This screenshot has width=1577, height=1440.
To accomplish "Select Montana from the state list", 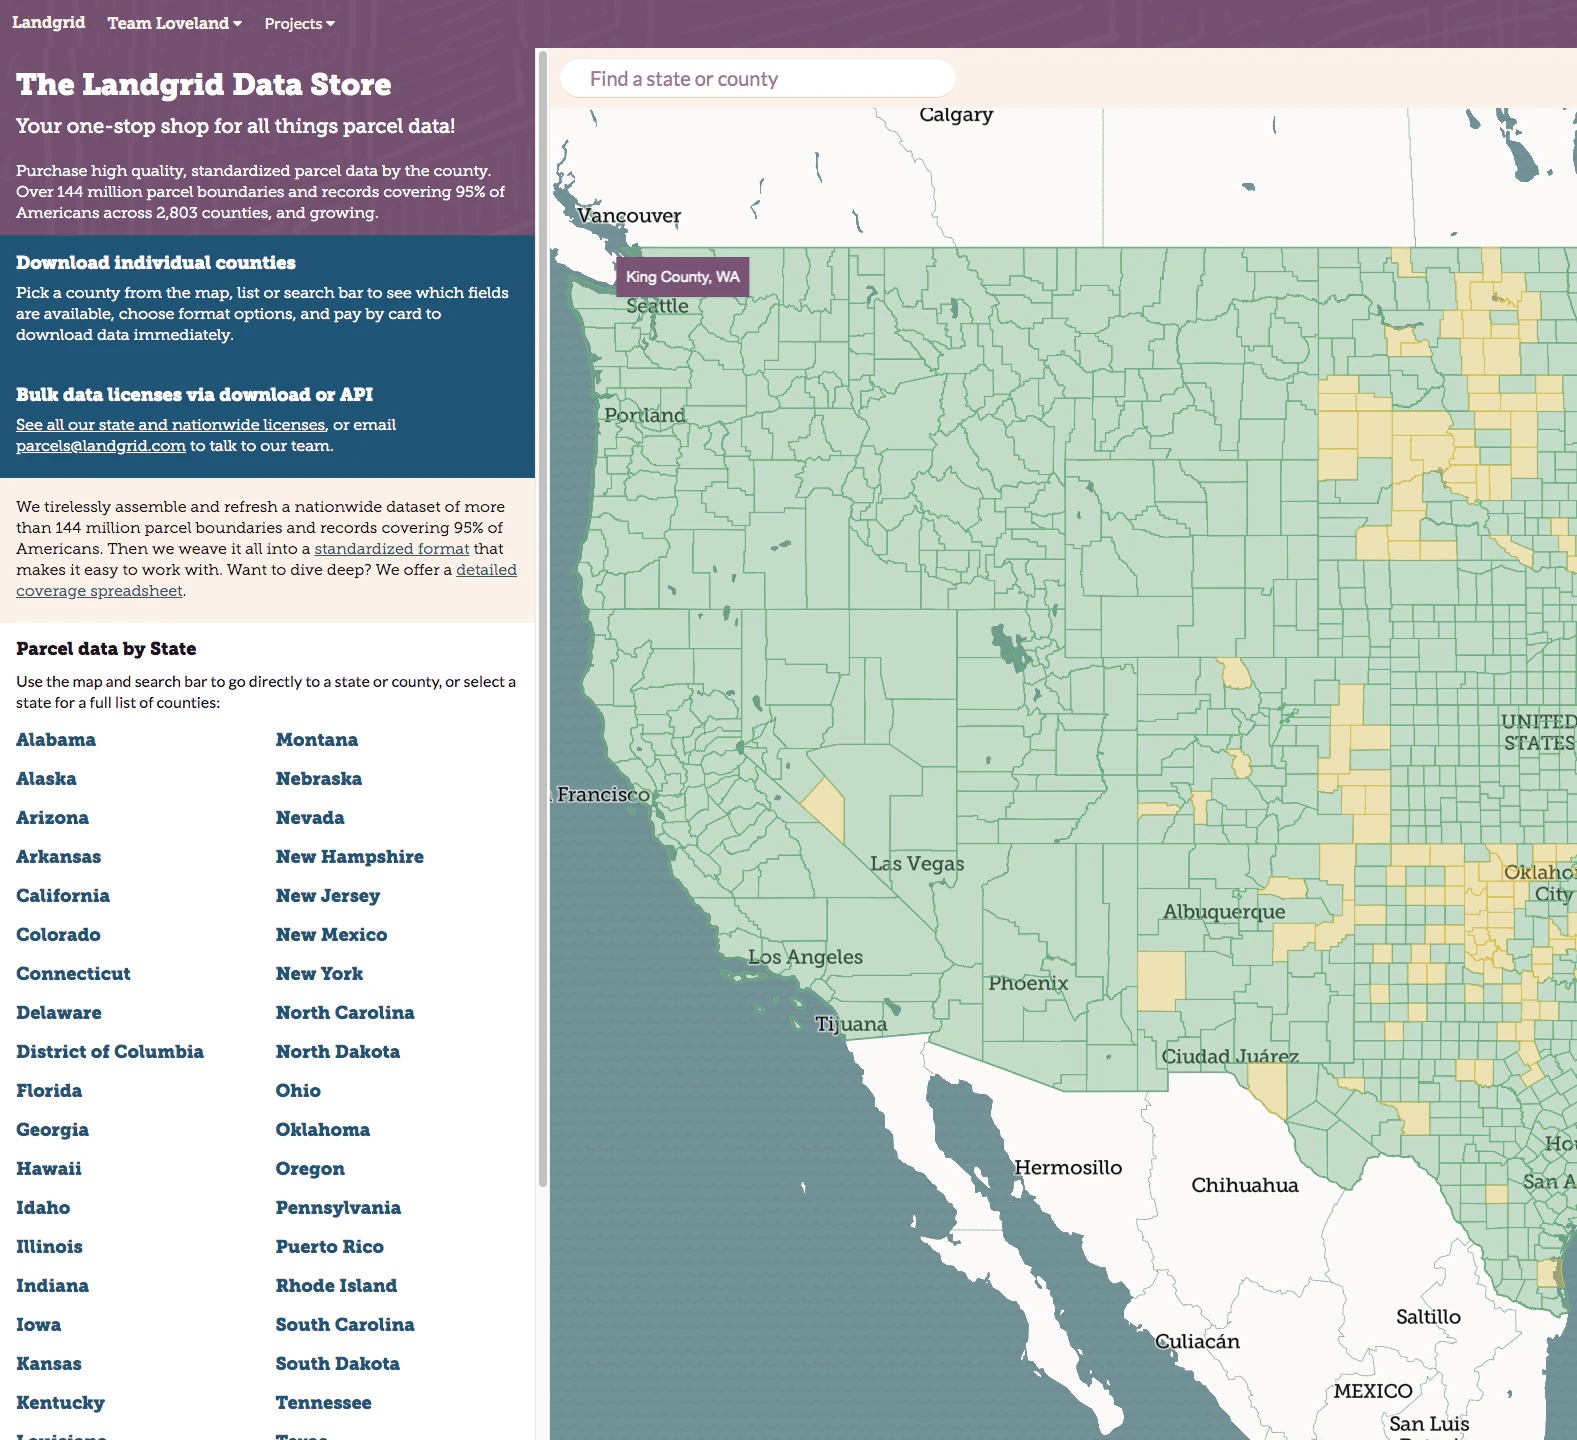I will point(317,740).
